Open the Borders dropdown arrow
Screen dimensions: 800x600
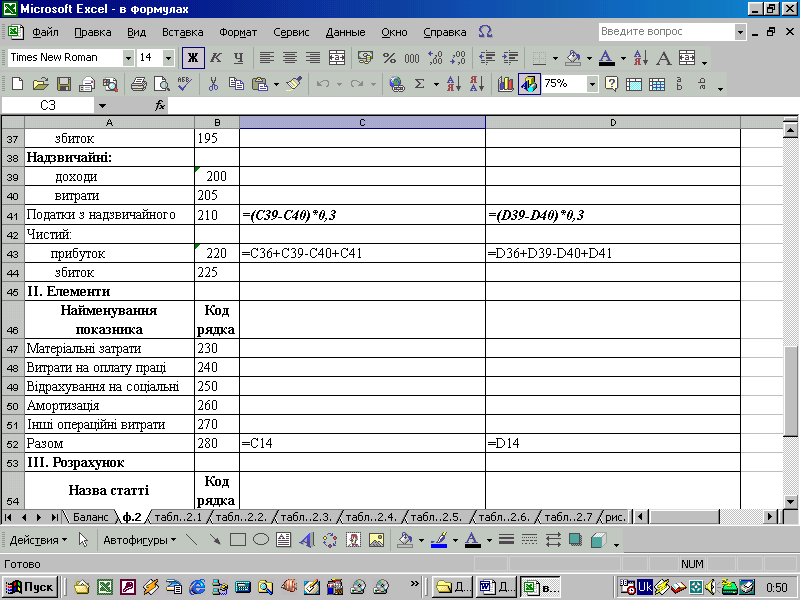coord(555,58)
